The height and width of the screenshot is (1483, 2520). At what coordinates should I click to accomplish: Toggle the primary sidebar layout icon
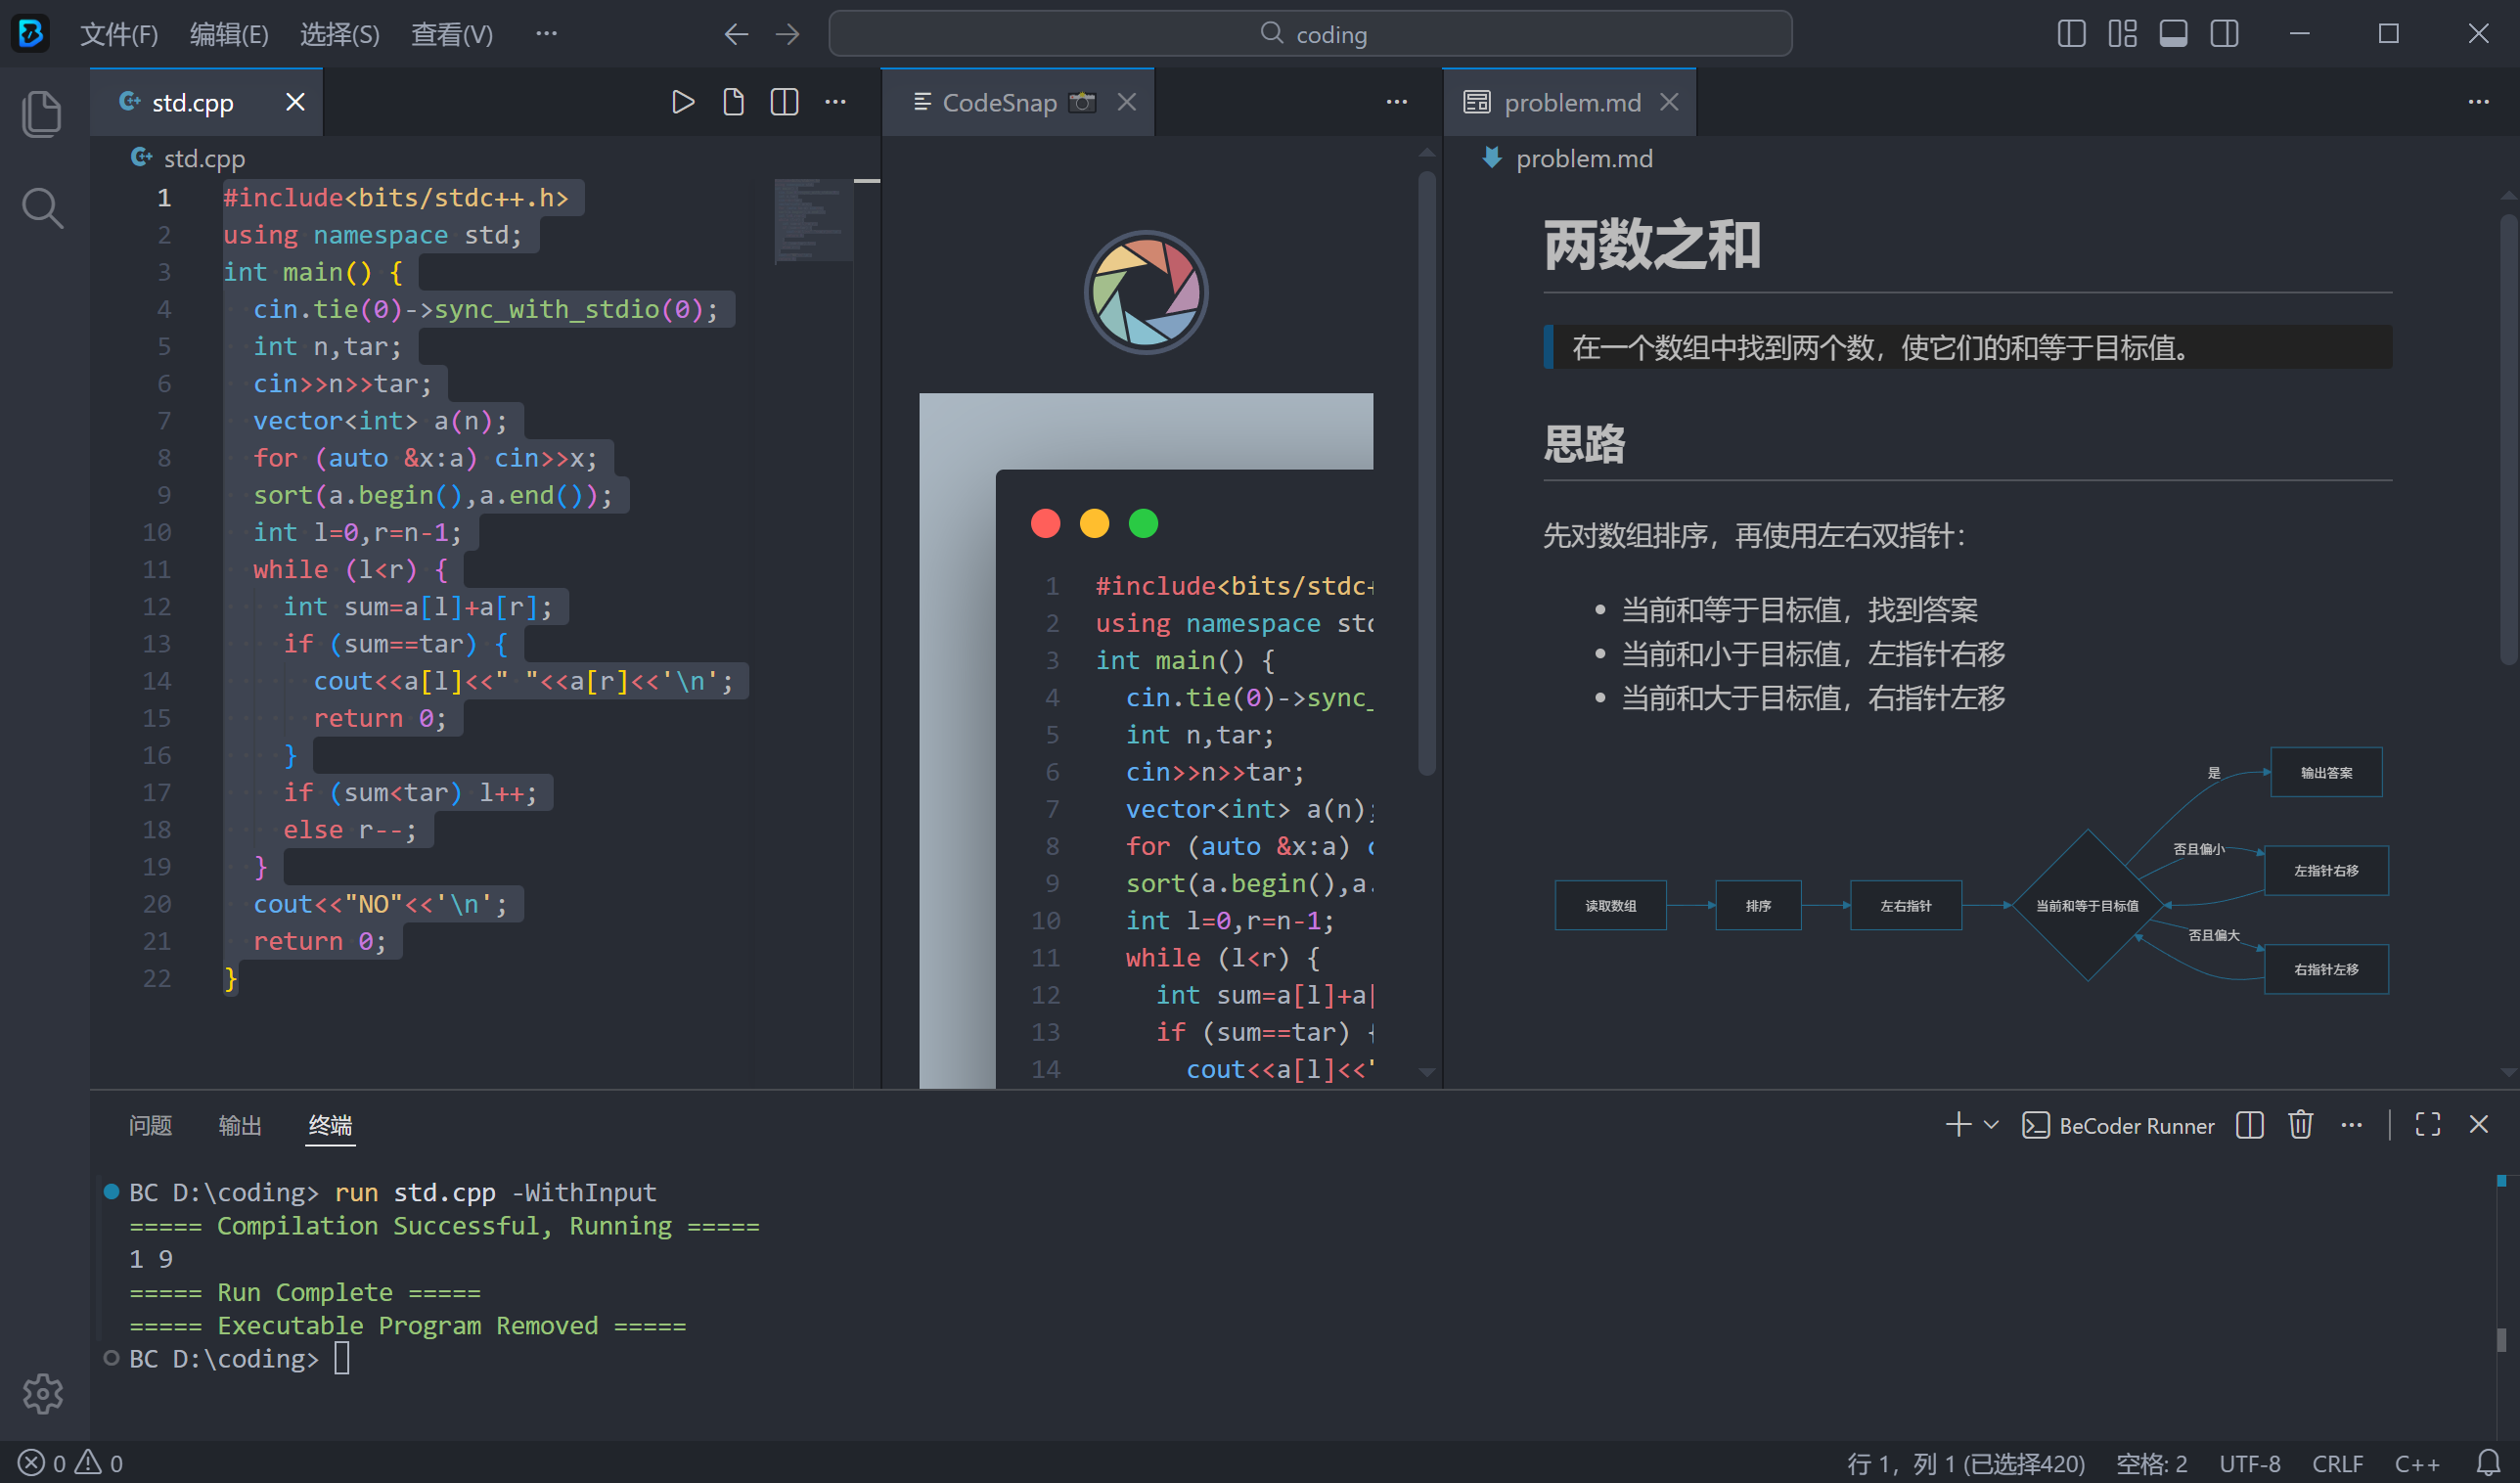pos(2072,34)
